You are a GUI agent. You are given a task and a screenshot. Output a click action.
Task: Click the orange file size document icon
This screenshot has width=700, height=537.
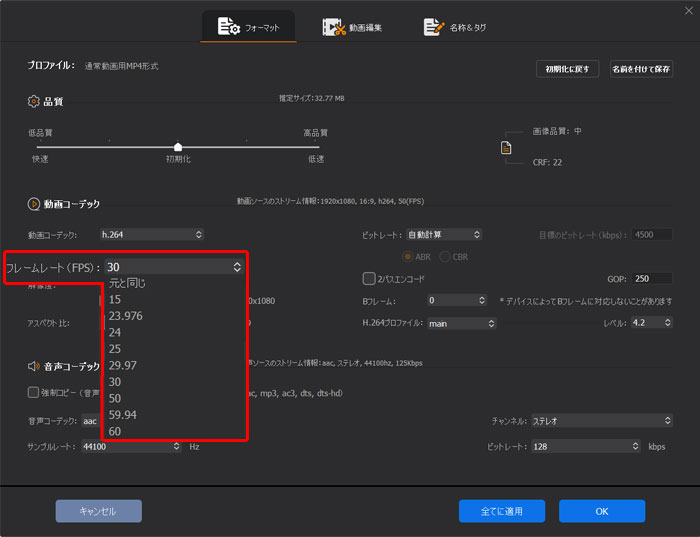[x=506, y=147]
